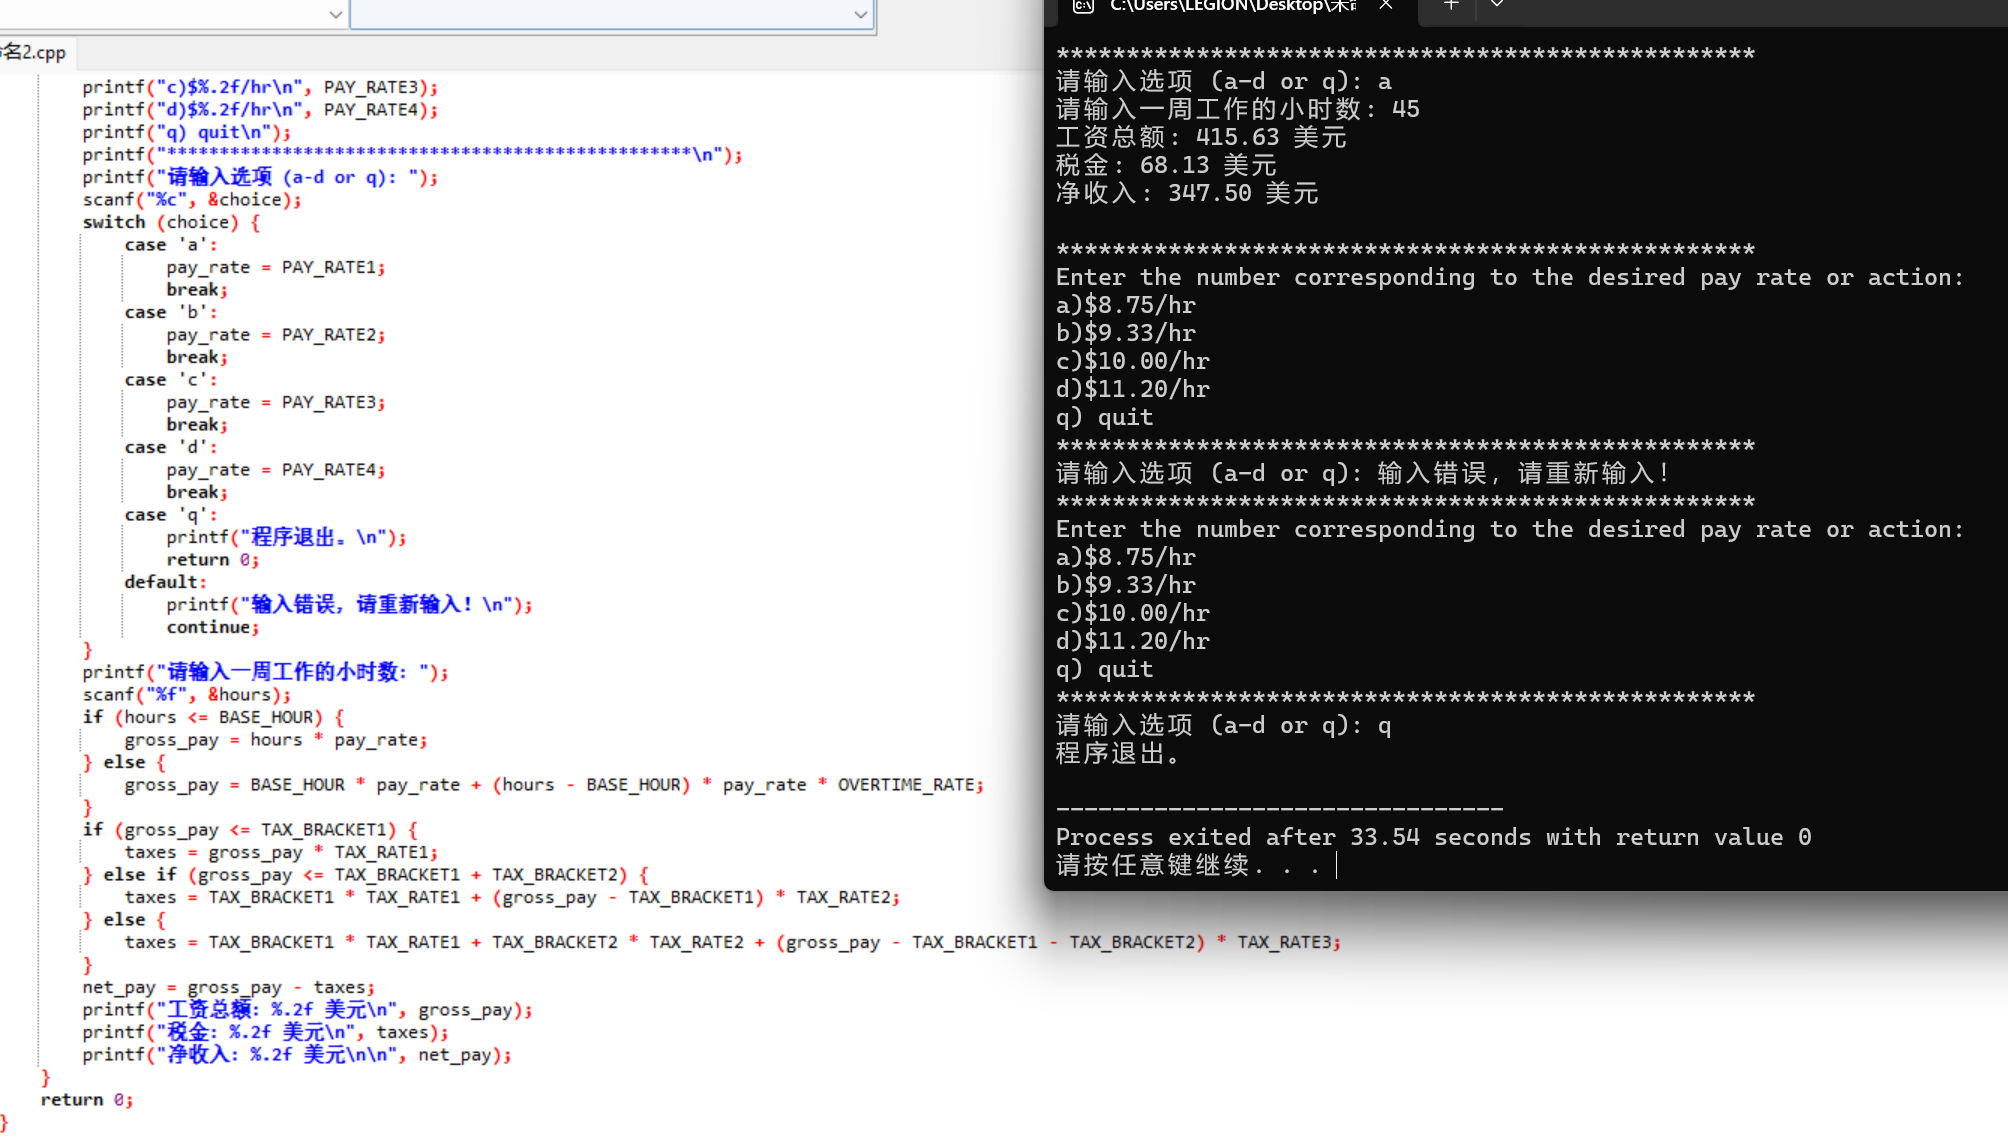
Task: Switch to the 名2.cpp editor tab
Action: pyautogui.click(x=36, y=53)
